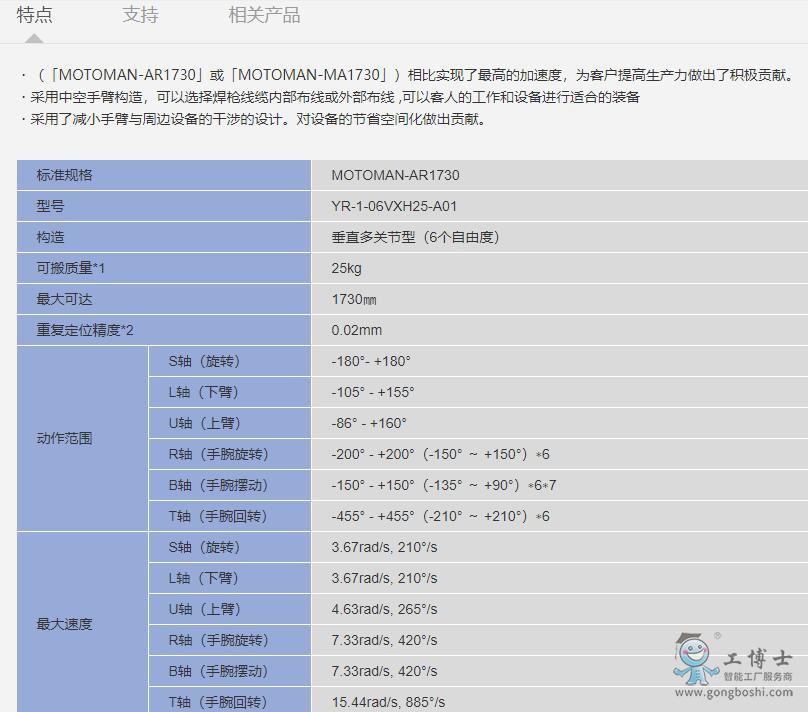Image resolution: width=808 pixels, height=712 pixels.
Task: Select the 最大速度 category cell
Action: [65, 624]
